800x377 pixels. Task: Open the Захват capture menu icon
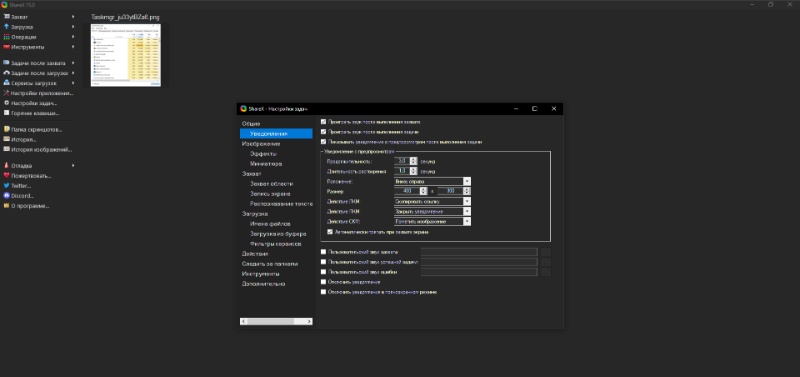click(x=7, y=17)
